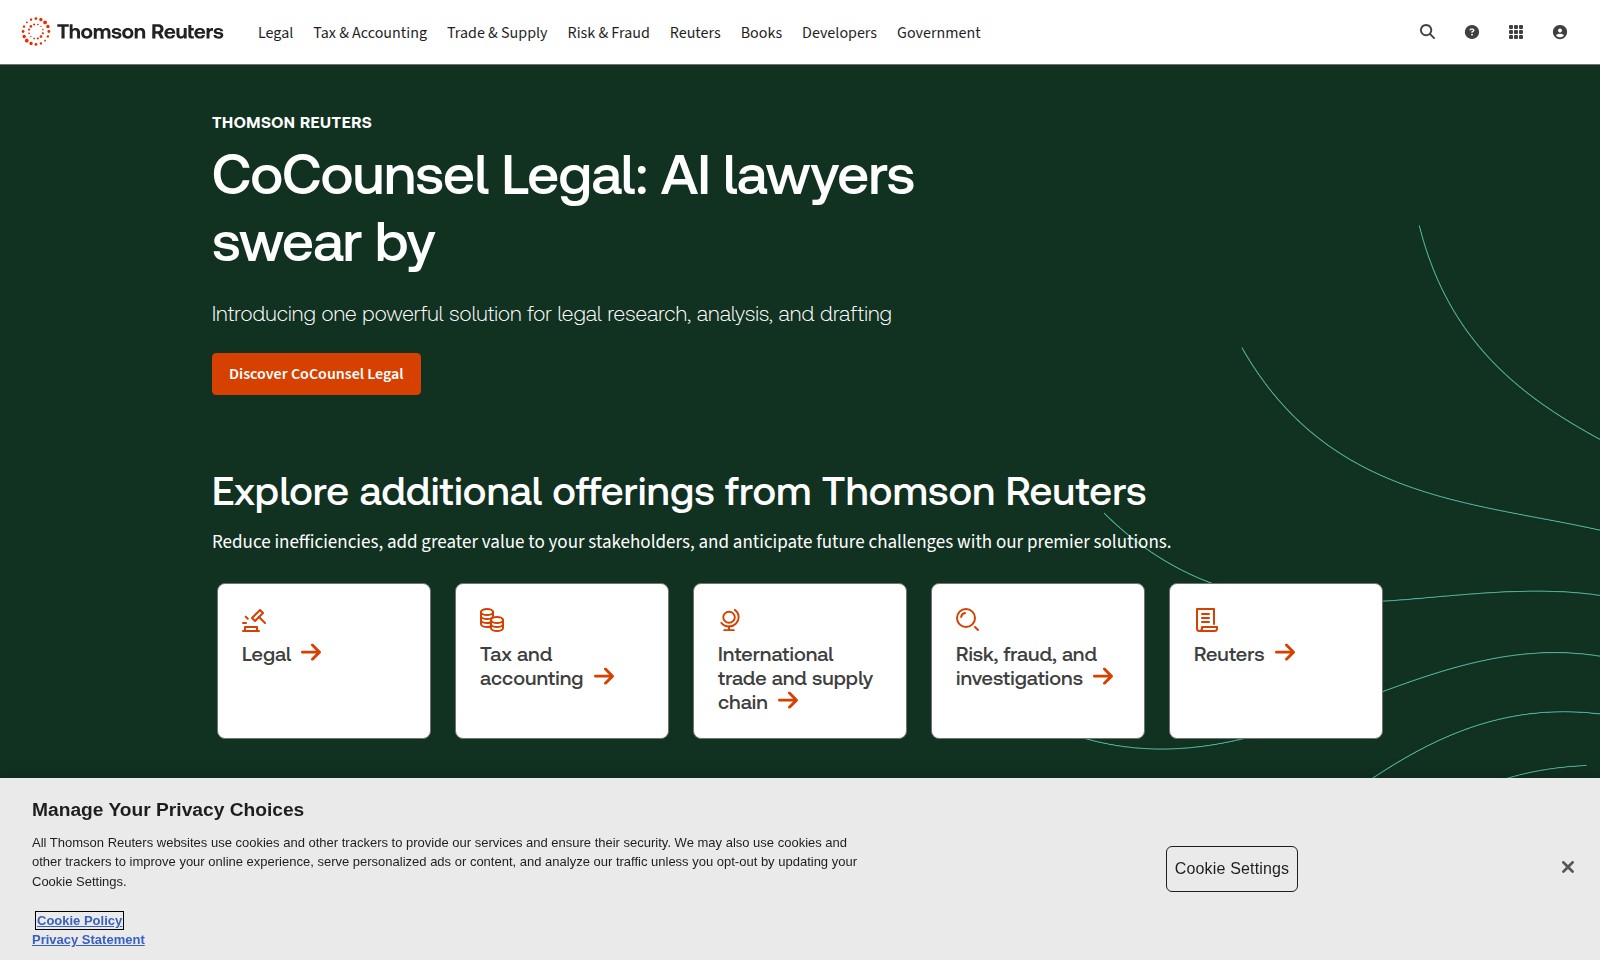Click the 'THOMSON REUTERS' eyebrow label
The width and height of the screenshot is (1600, 960).
pos(292,122)
